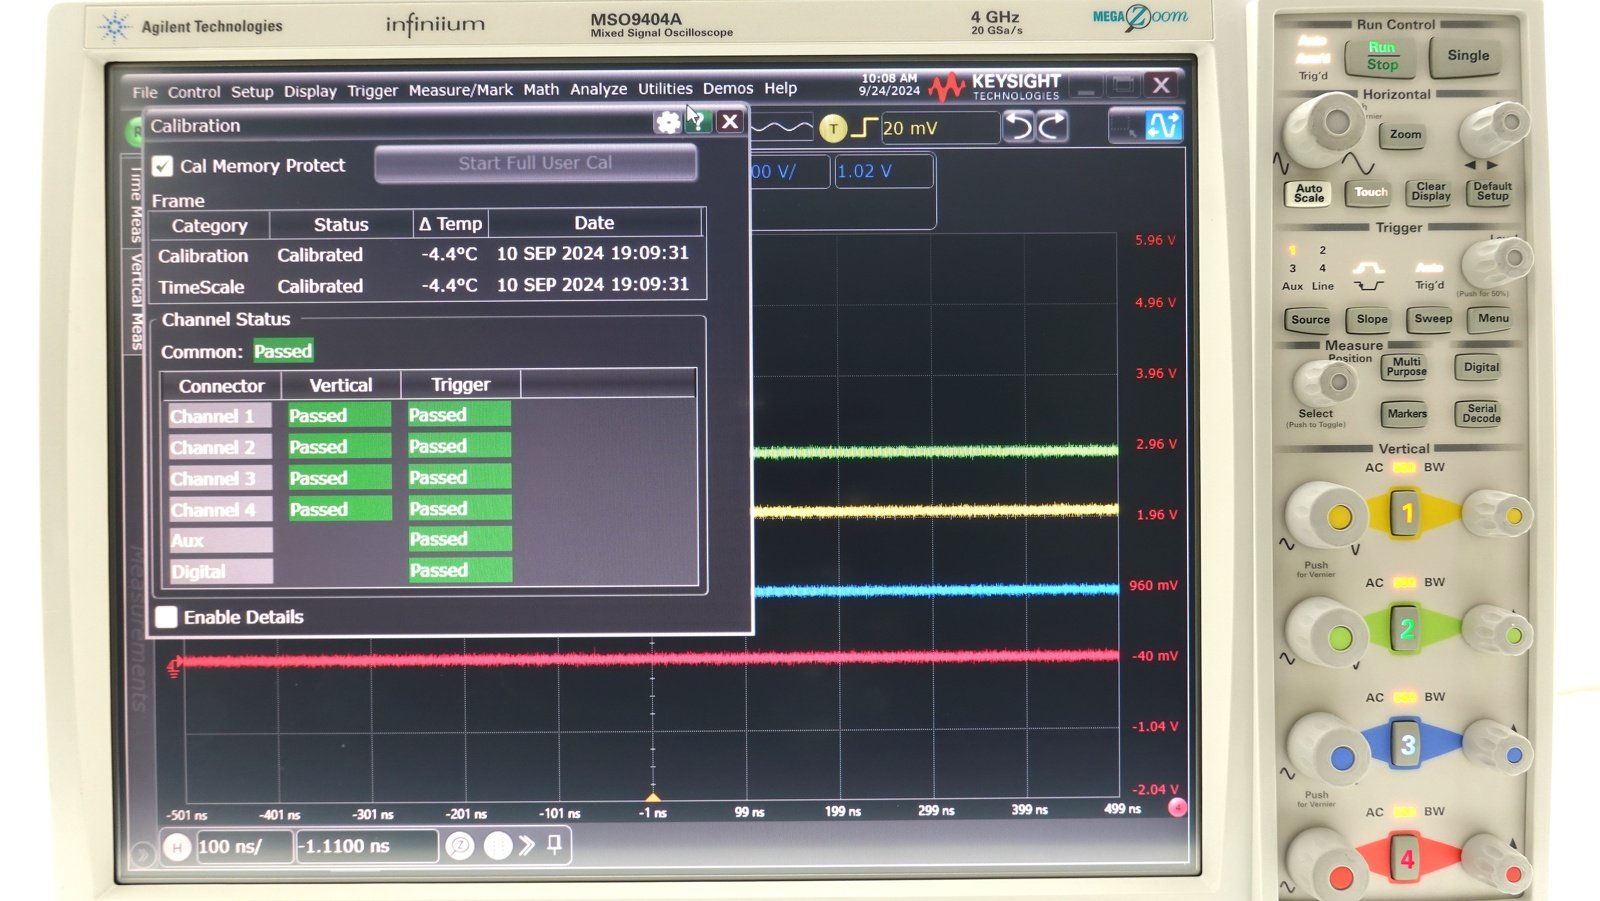Open the Control menu
This screenshot has width=1600, height=901.
[x=194, y=92]
